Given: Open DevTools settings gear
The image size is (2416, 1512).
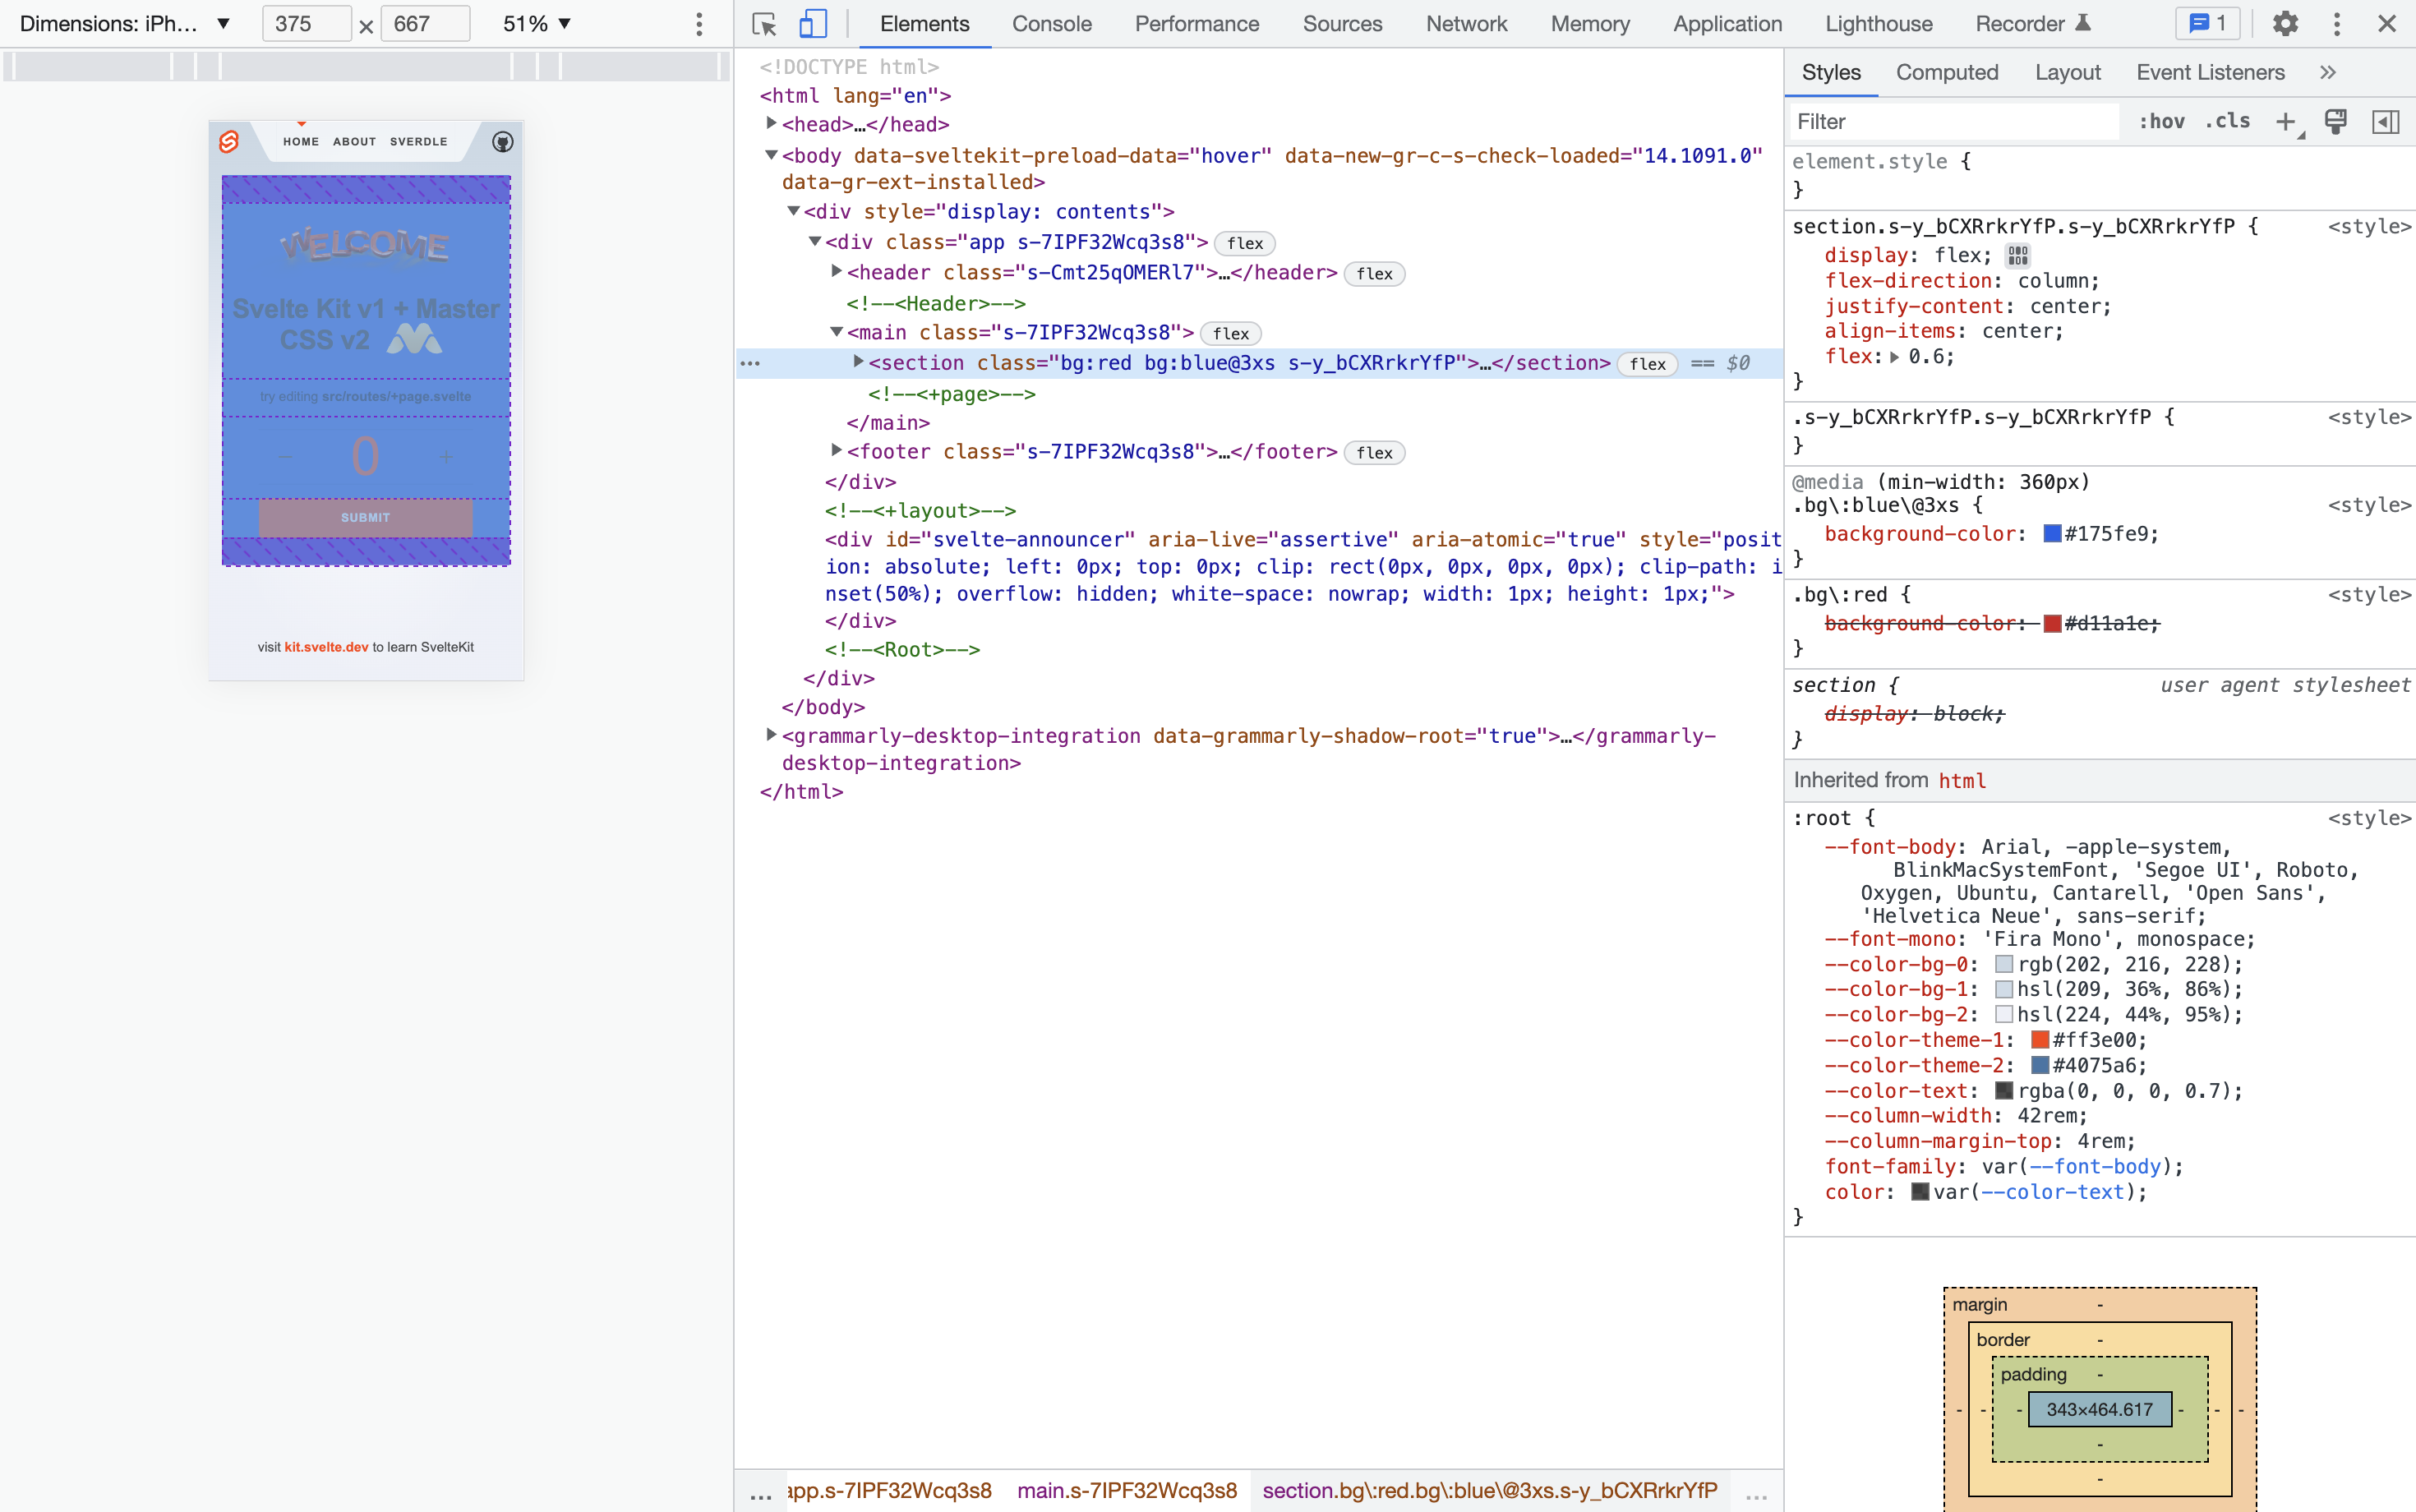Looking at the screenshot, I should click(2286, 23).
